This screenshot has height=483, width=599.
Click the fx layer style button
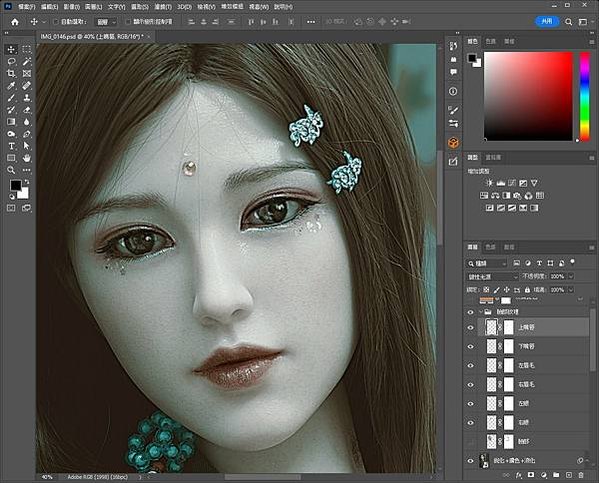tap(518, 475)
